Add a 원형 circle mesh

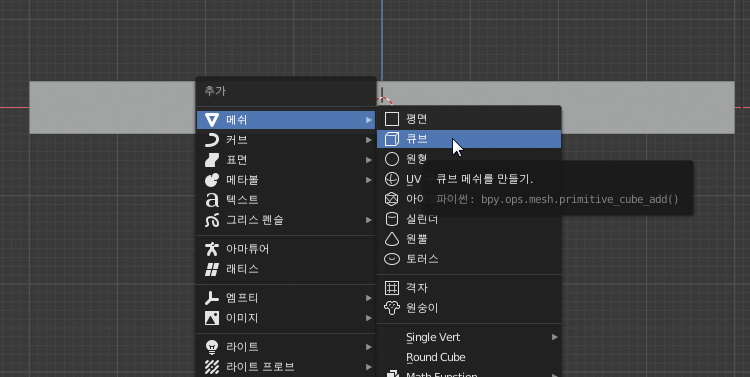(469, 159)
